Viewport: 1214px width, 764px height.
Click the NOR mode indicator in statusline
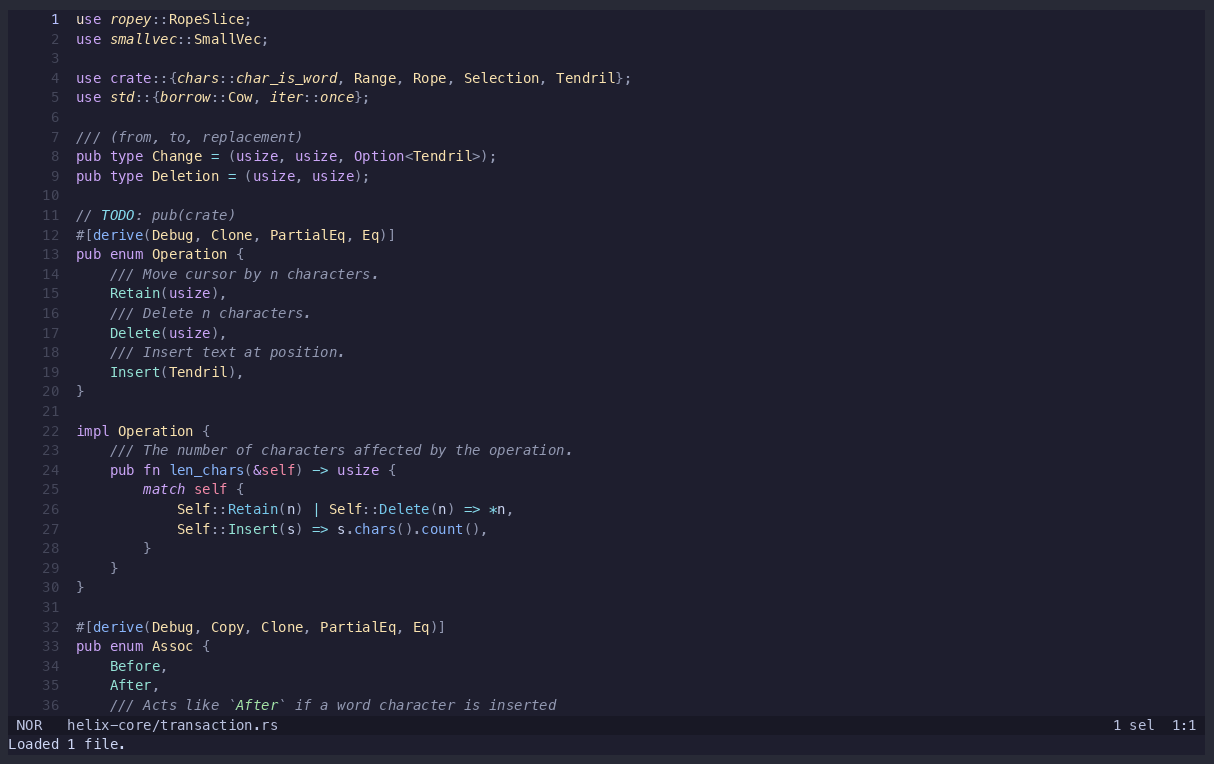pyautogui.click(x=29, y=725)
